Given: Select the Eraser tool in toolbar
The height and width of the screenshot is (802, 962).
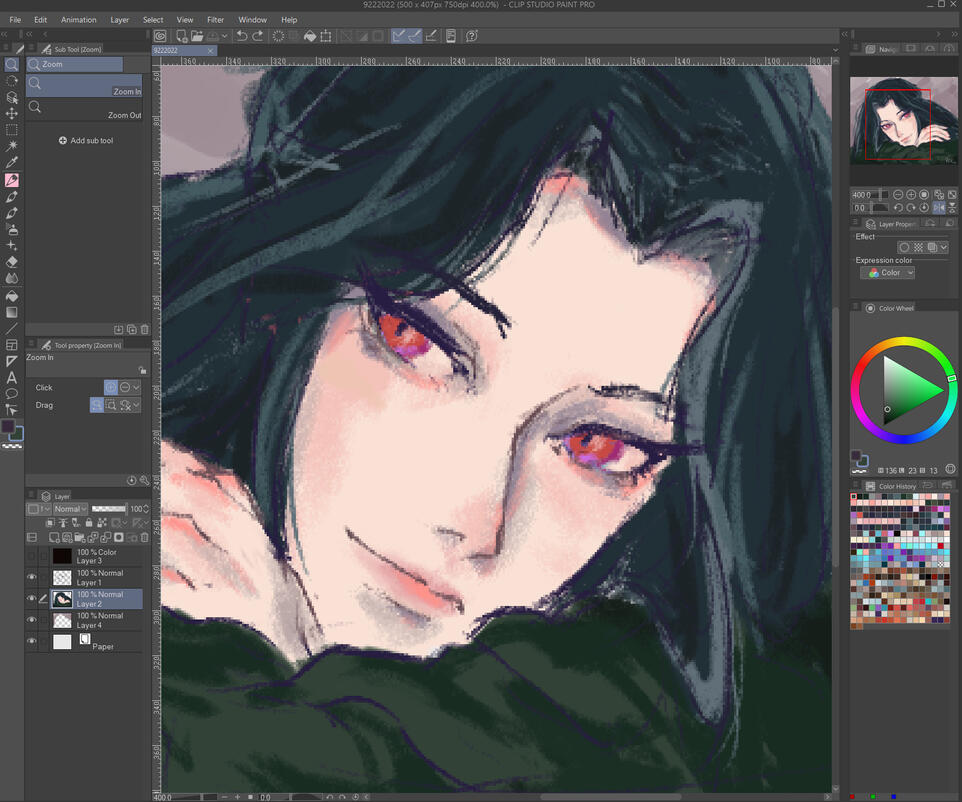Looking at the screenshot, I should tap(12, 262).
